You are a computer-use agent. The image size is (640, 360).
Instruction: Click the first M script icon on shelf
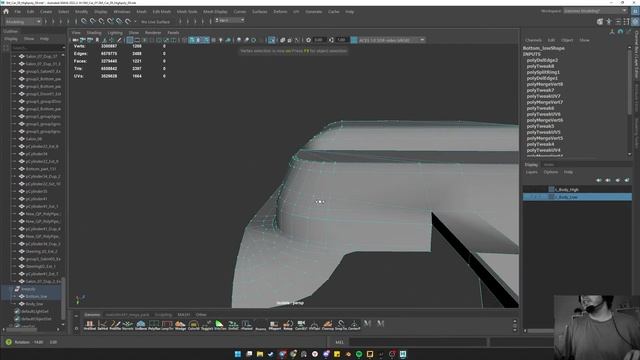(367, 324)
